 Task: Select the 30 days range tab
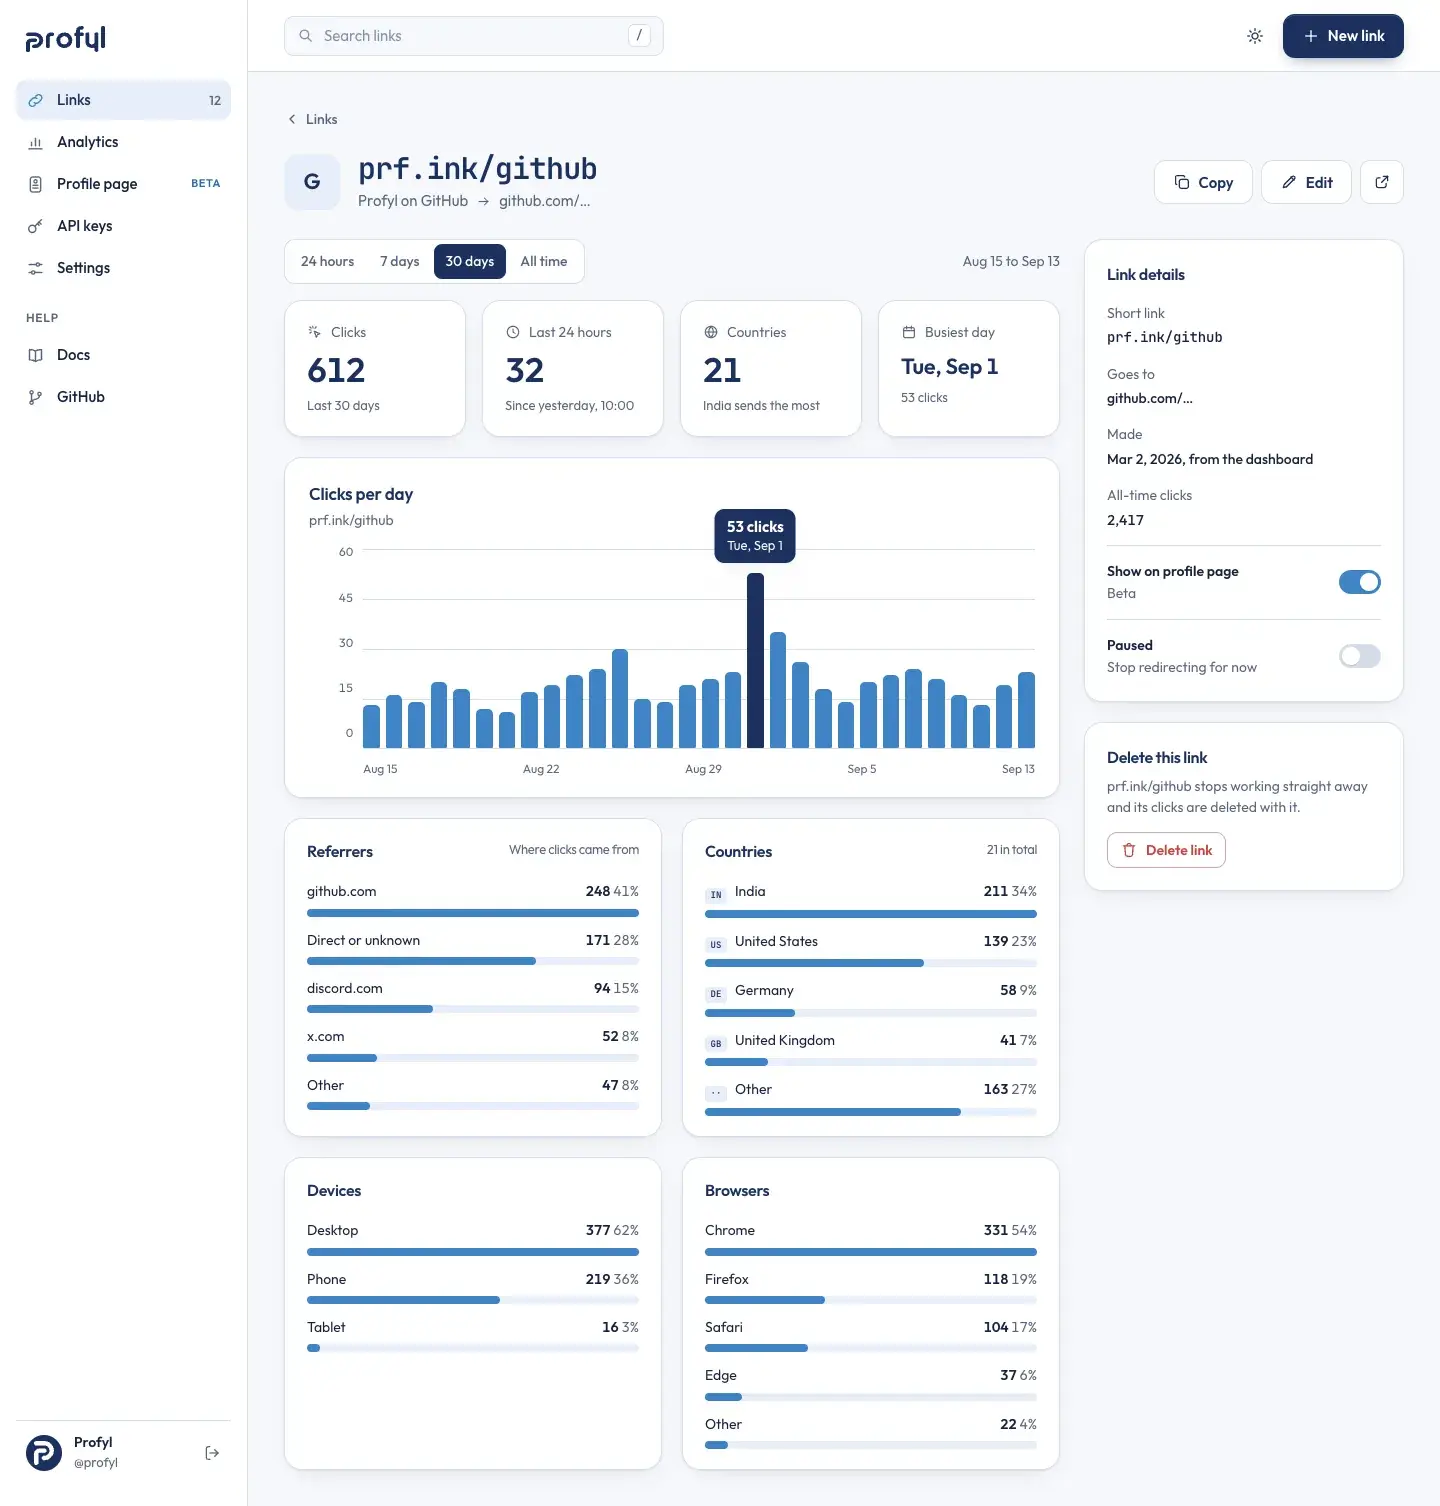(470, 261)
